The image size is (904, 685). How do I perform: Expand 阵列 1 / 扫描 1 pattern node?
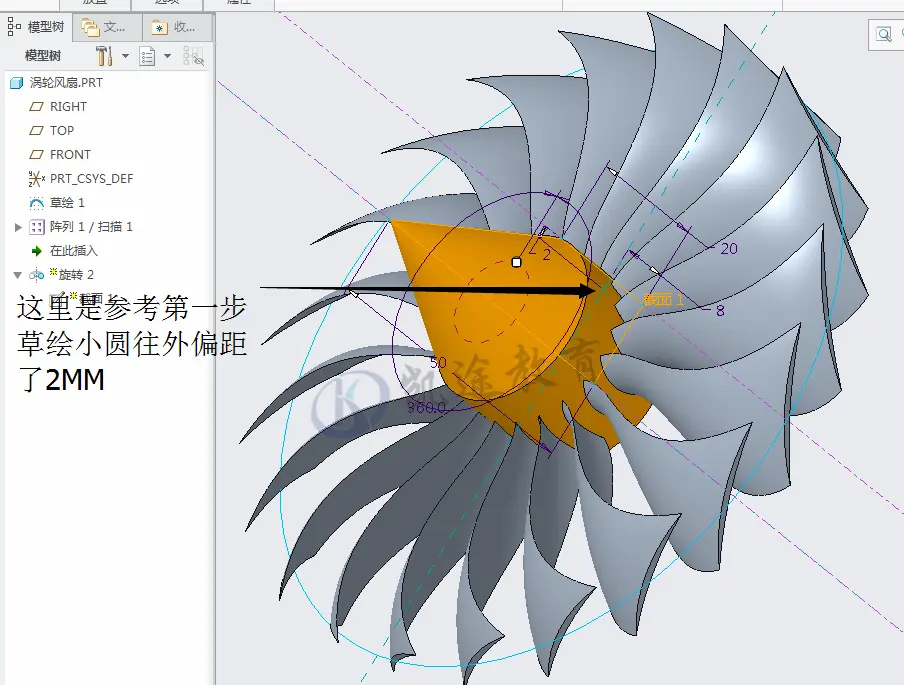[x=18, y=227]
